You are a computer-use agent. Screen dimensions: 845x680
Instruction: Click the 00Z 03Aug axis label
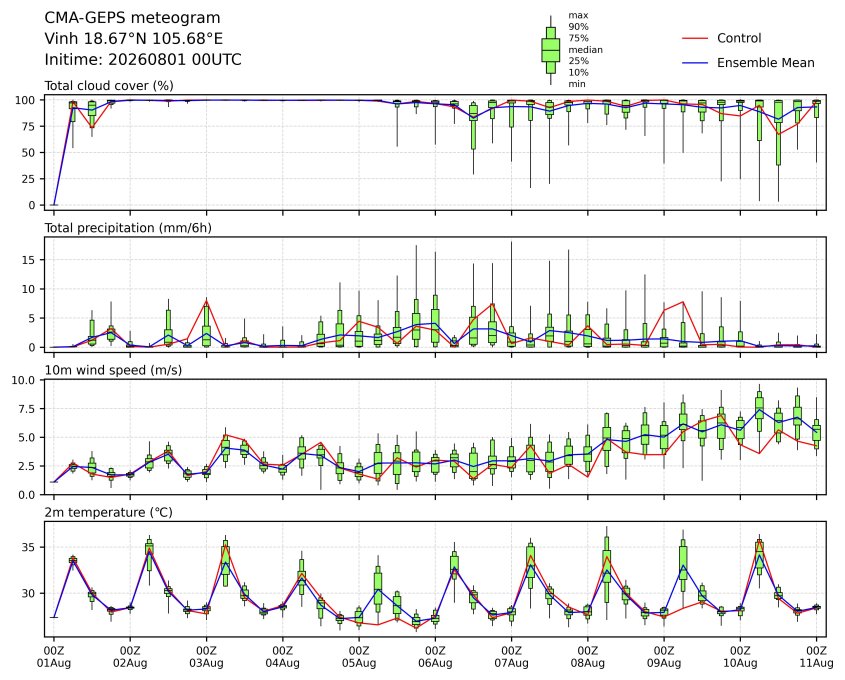206,657
